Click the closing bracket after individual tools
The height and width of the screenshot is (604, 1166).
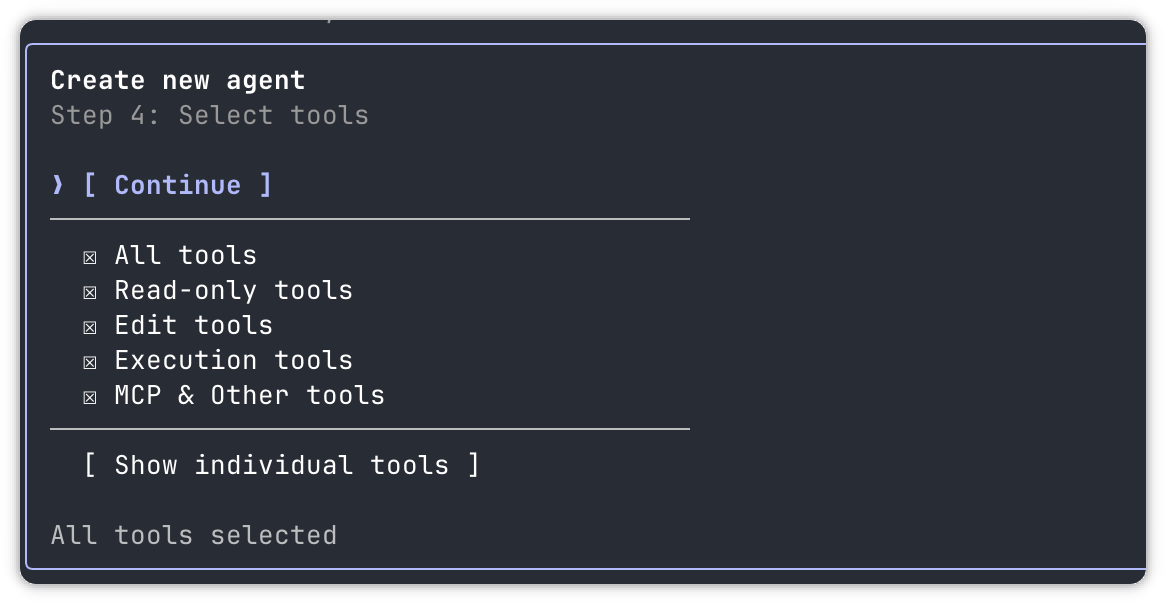click(x=473, y=465)
